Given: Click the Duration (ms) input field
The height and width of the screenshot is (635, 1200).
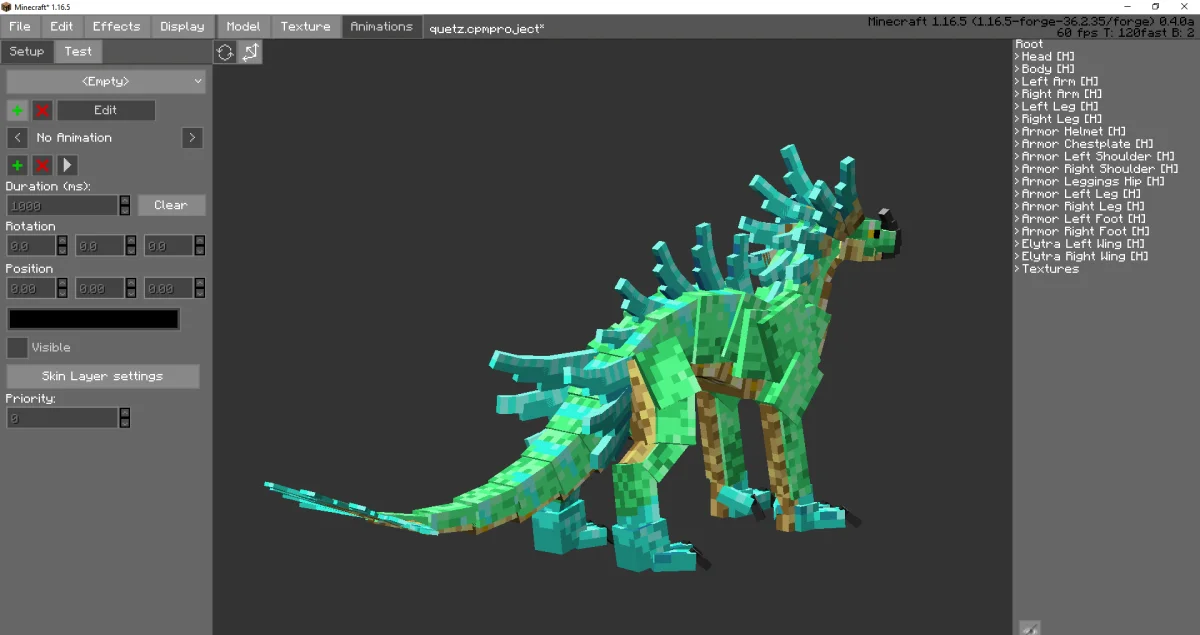Looking at the screenshot, I should 63,205.
